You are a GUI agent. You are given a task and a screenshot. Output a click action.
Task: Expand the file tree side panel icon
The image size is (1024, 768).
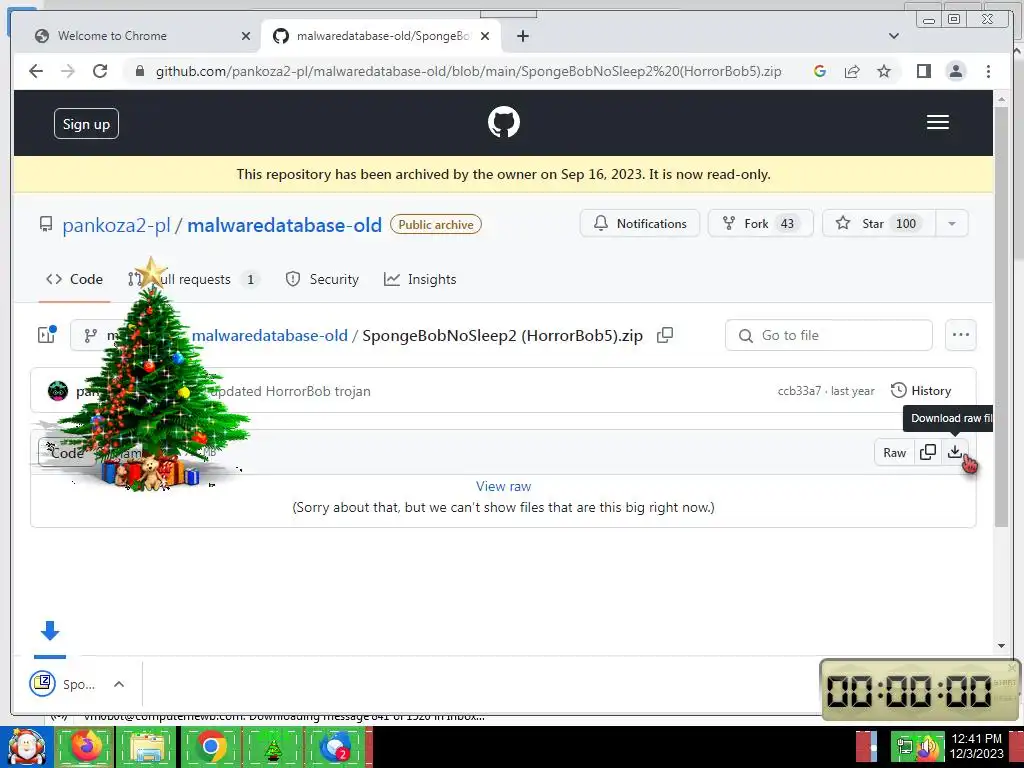[x=46, y=334]
